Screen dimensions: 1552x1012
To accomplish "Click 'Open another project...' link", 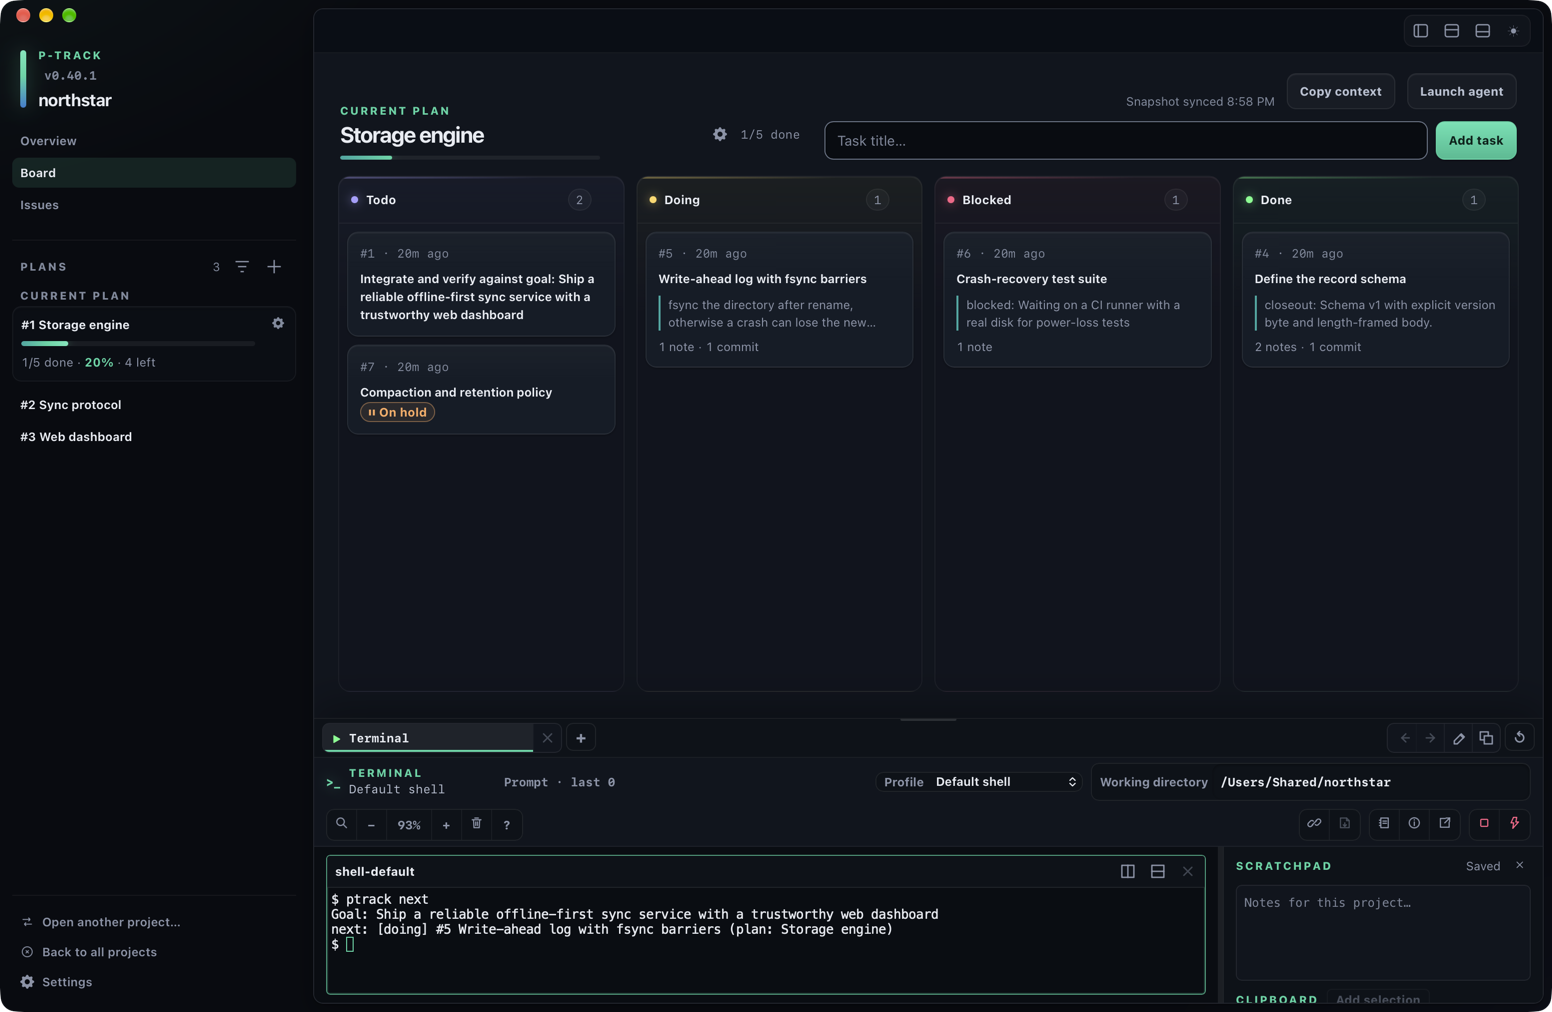I will click(111, 922).
